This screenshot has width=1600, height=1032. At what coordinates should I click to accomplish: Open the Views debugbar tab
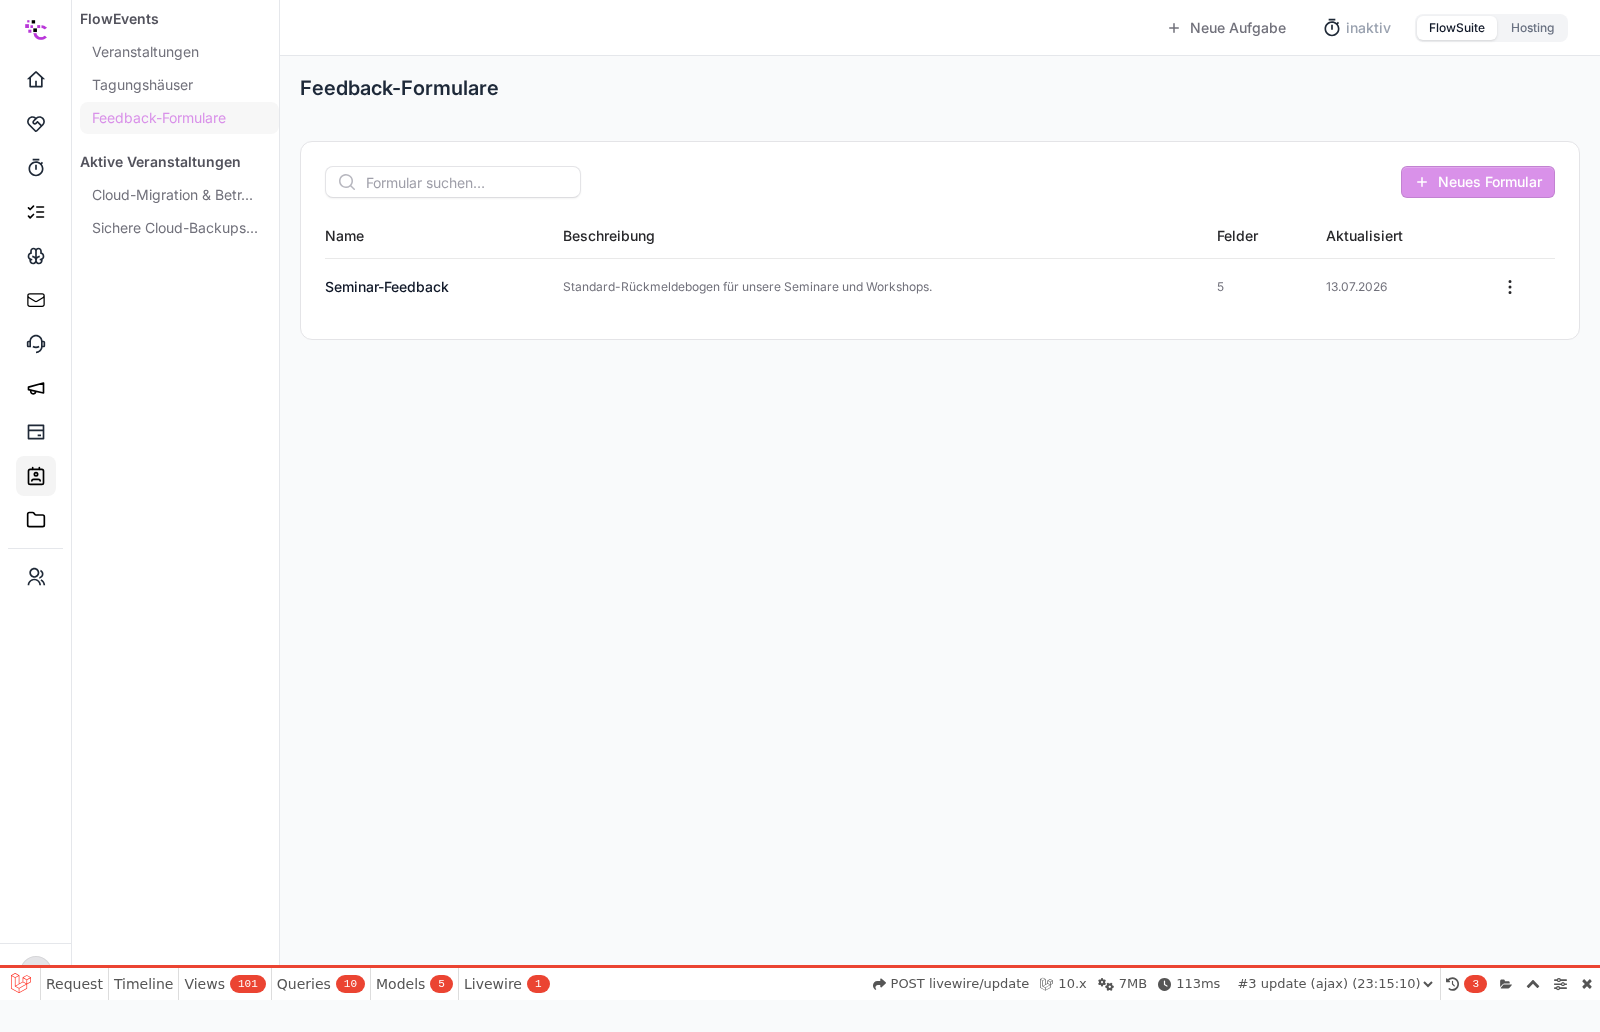click(224, 984)
